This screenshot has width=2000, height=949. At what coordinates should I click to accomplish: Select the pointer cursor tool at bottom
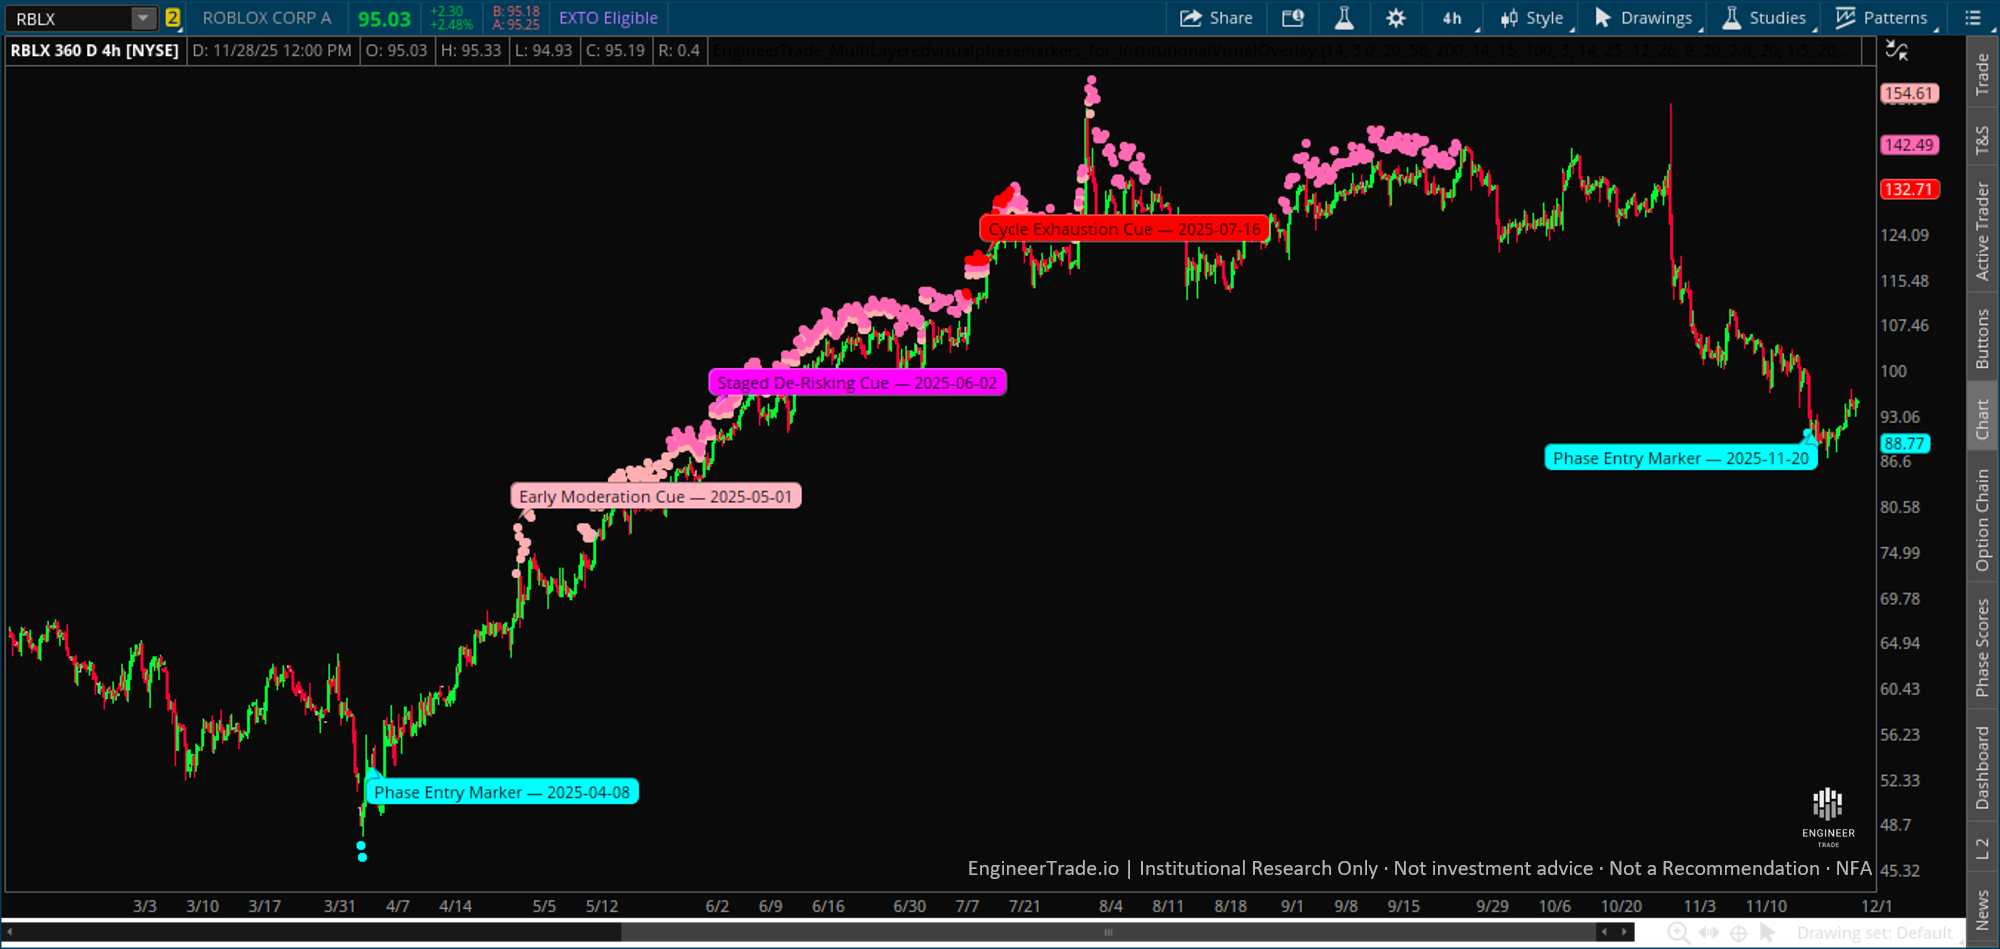(x=1768, y=933)
